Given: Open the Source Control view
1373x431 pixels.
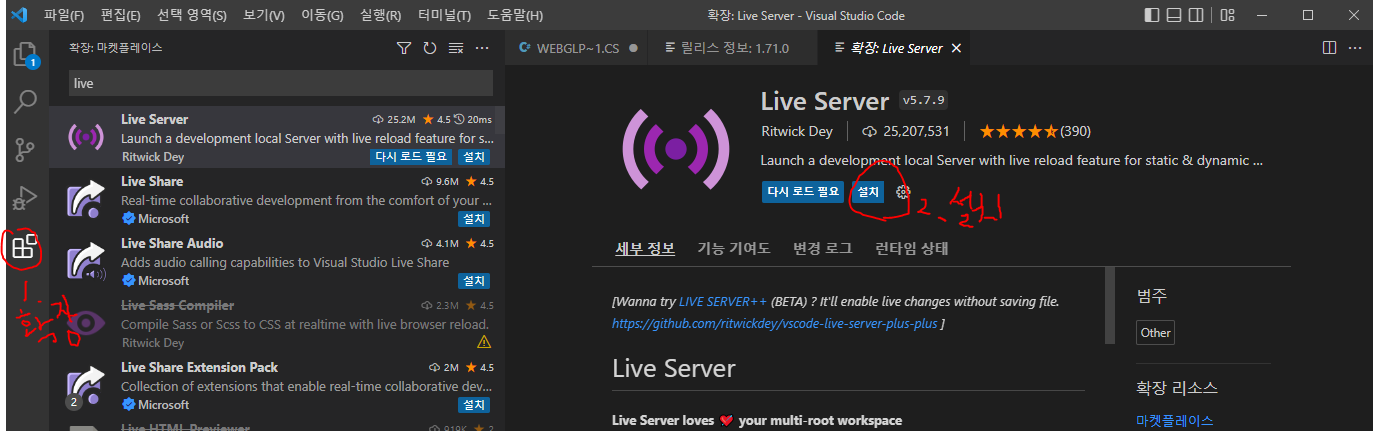Looking at the screenshot, I should [25, 150].
